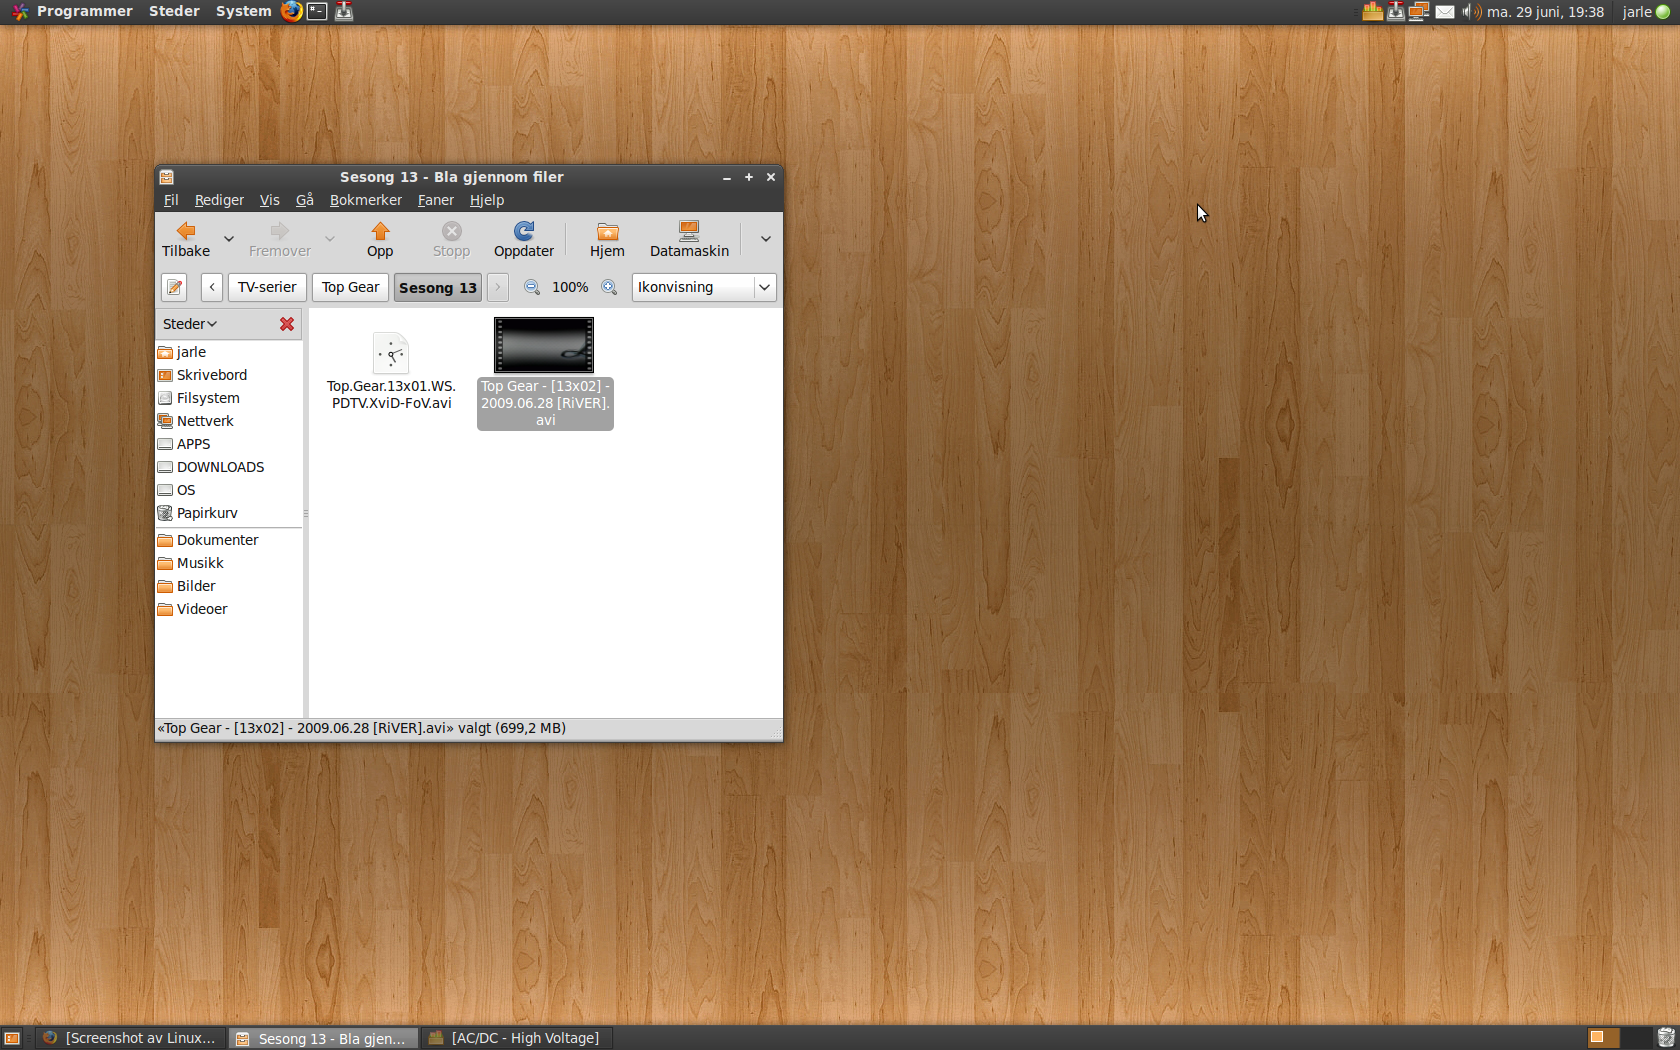This screenshot has width=1680, height=1050.
Task: Switch to Screenshot av Linux taskbar window
Action: tap(131, 1038)
